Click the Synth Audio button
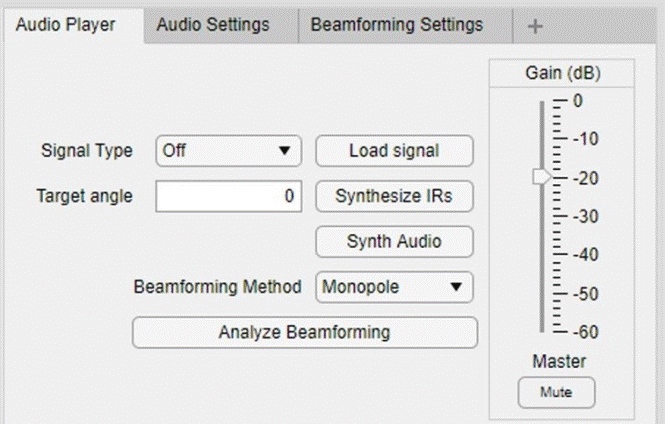This screenshot has width=665, height=424. tap(394, 241)
